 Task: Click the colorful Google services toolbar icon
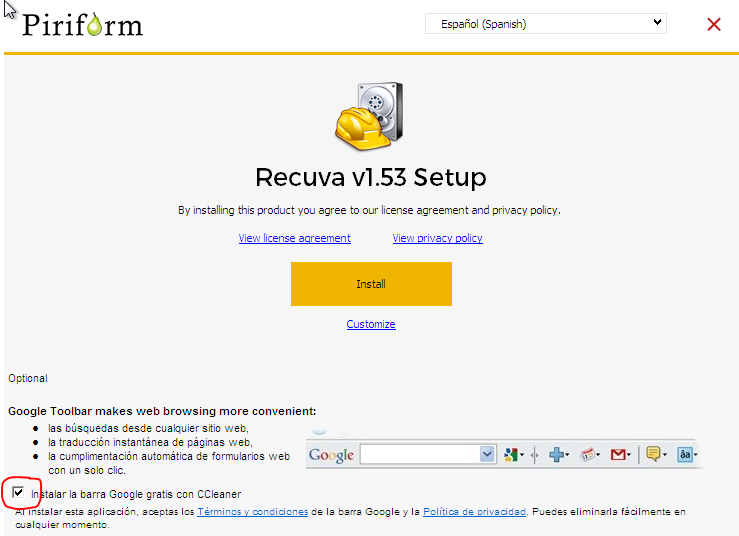[x=512, y=455]
